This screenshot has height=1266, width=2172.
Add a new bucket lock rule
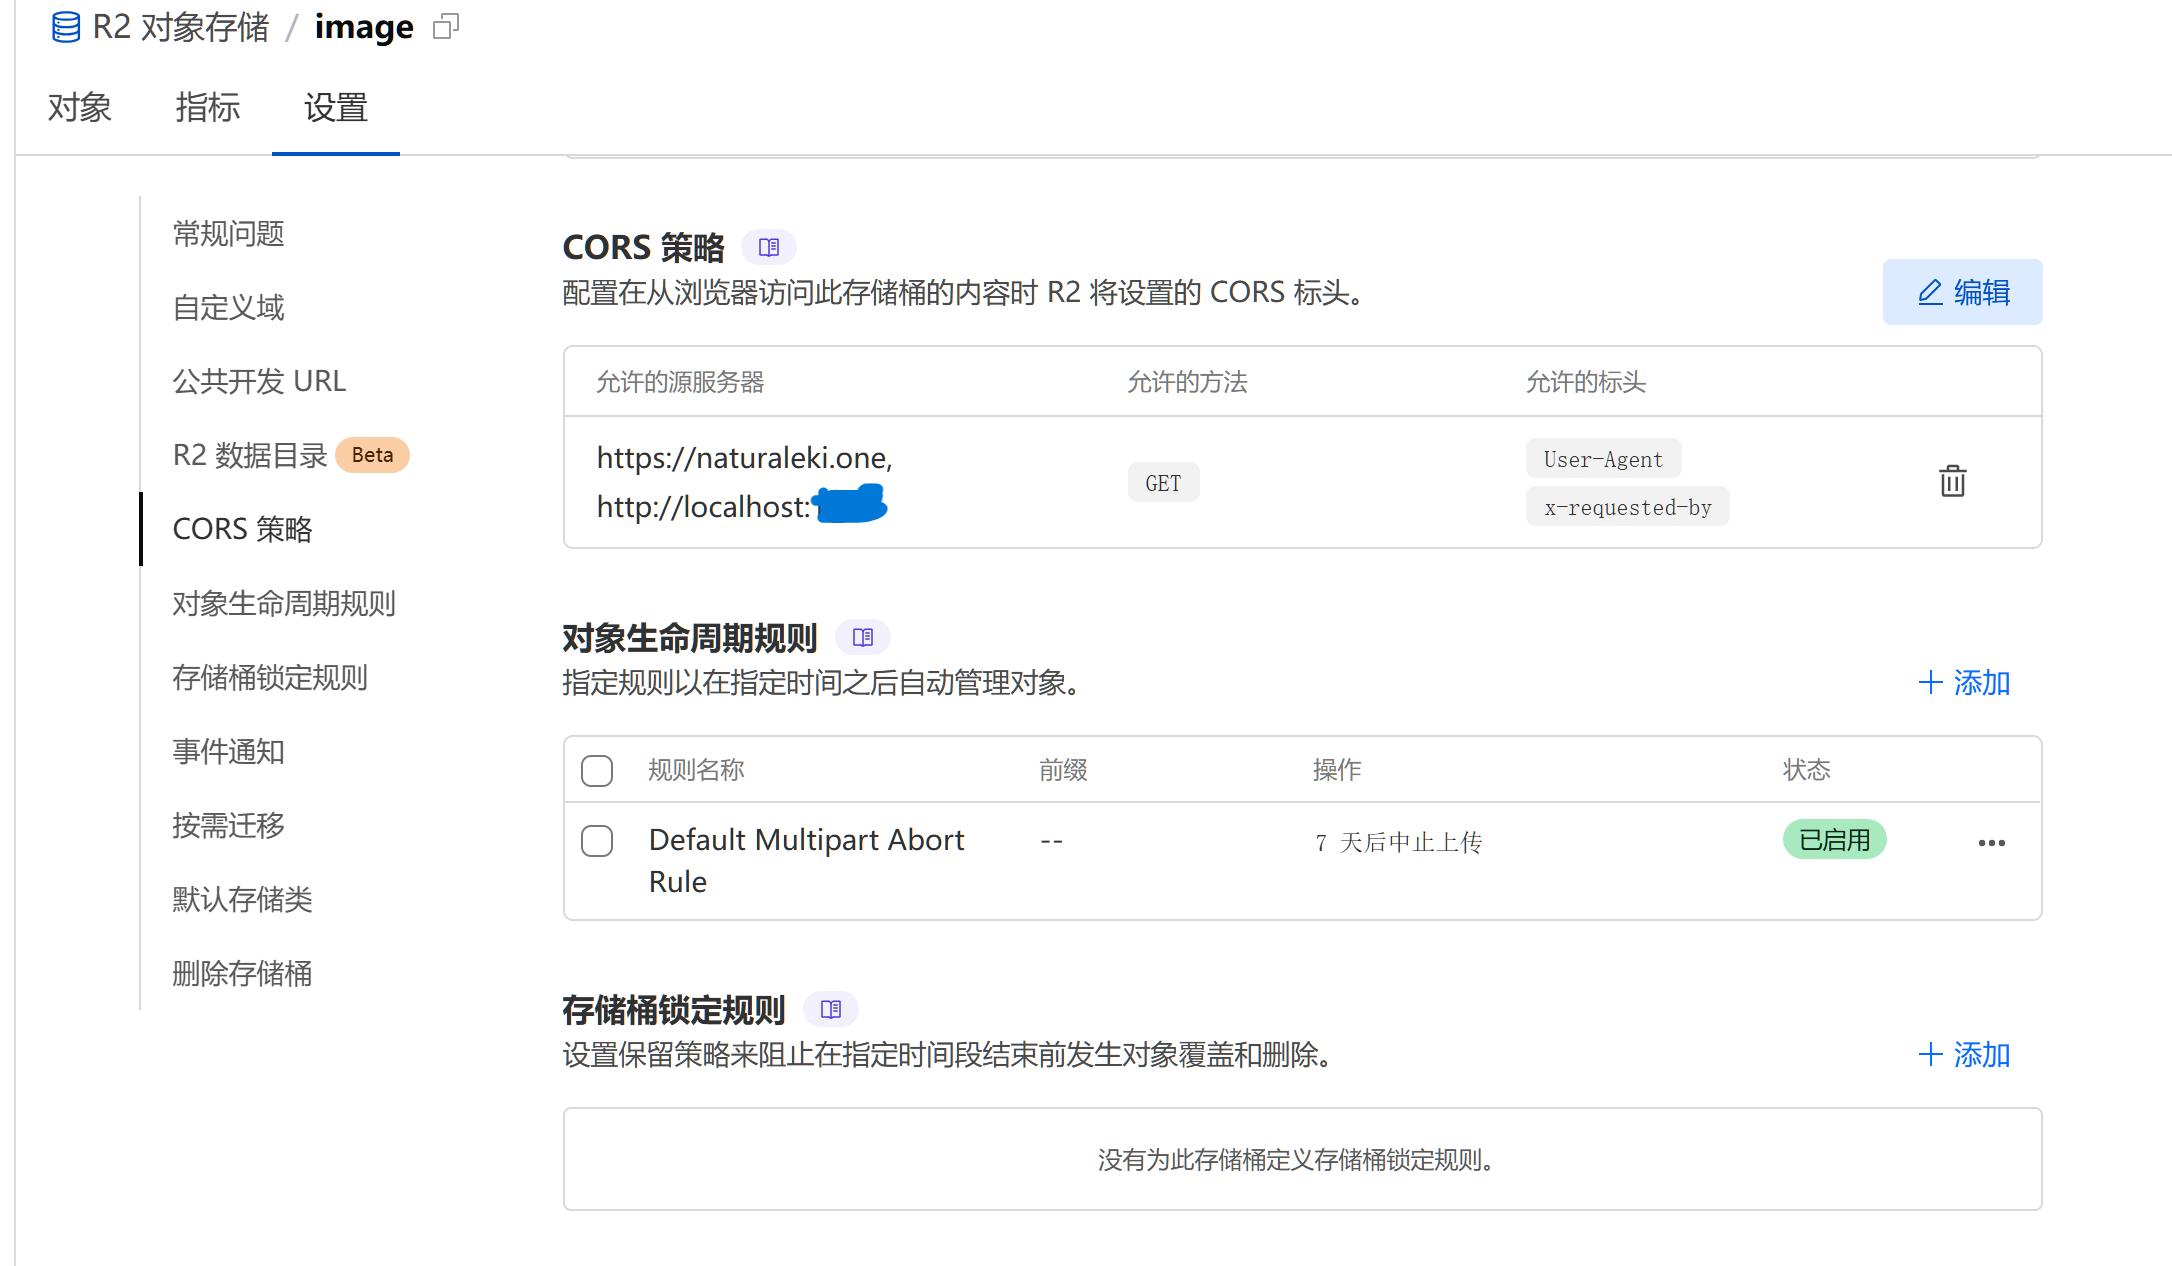(1964, 1055)
